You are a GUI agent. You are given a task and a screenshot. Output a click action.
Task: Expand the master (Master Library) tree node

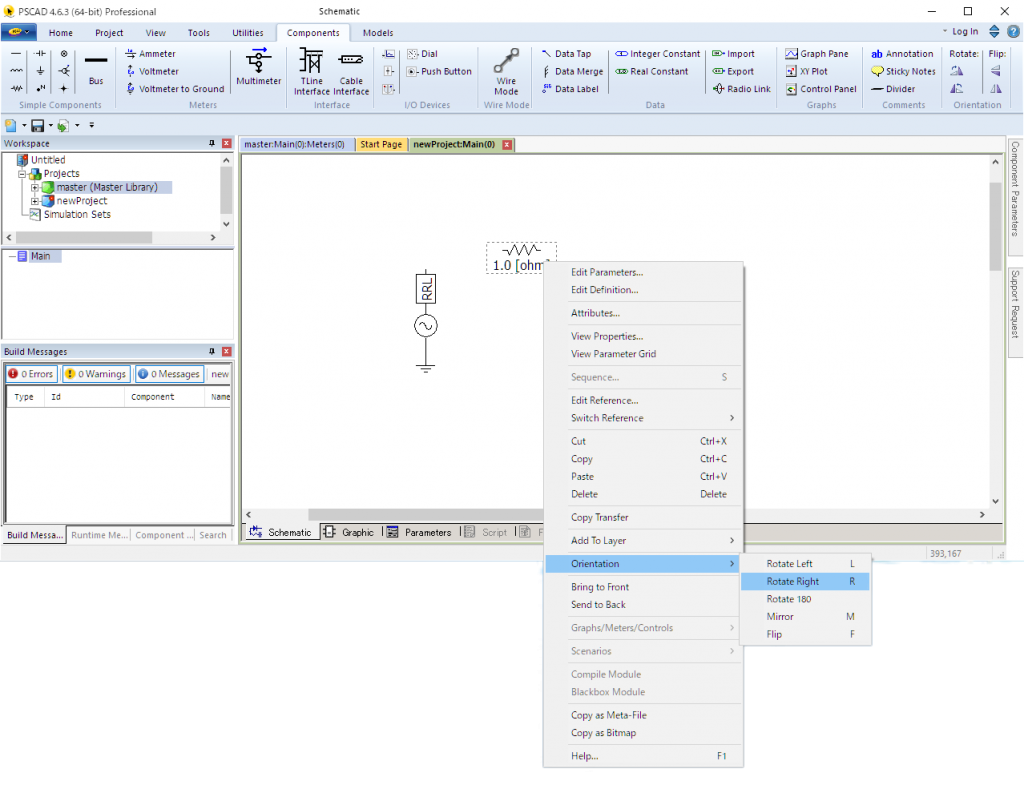[35, 187]
